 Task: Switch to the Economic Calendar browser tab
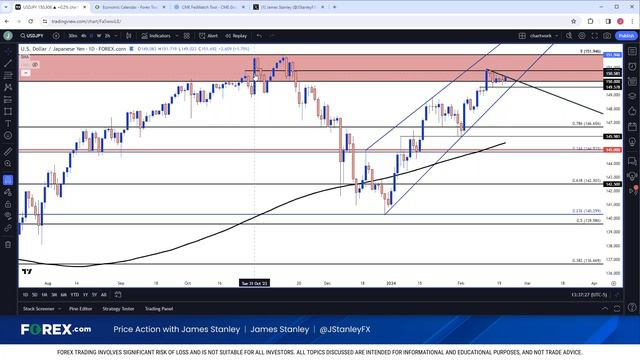129,7
